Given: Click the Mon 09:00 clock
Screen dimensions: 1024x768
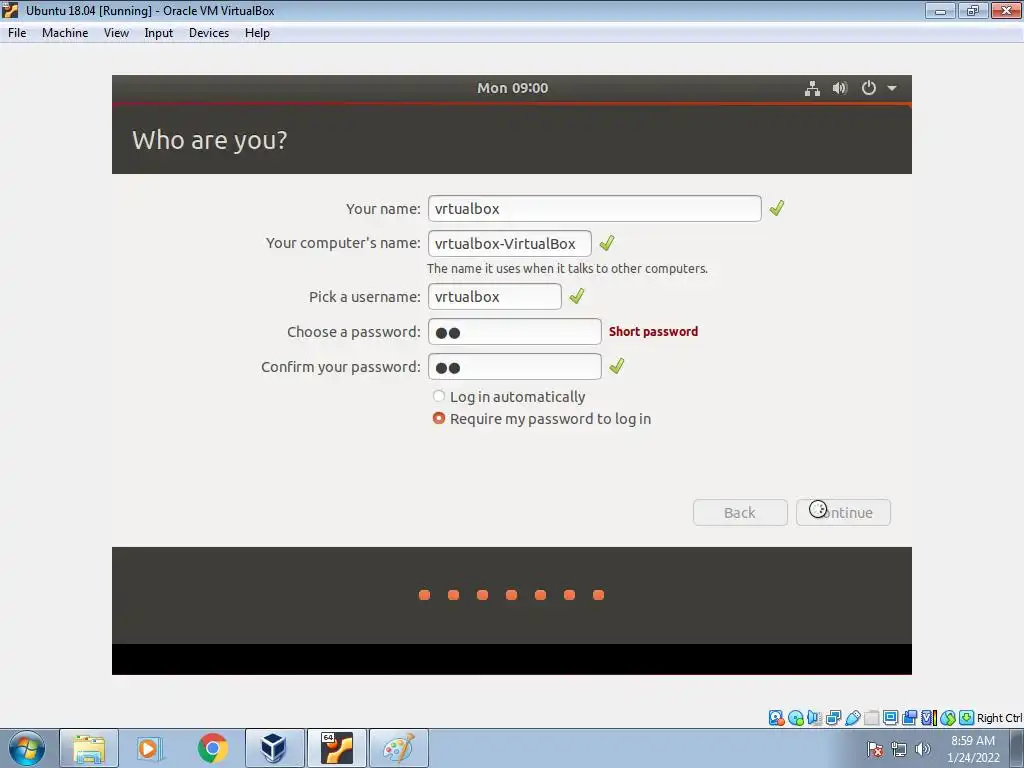Looking at the screenshot, I should pos(513,88).
